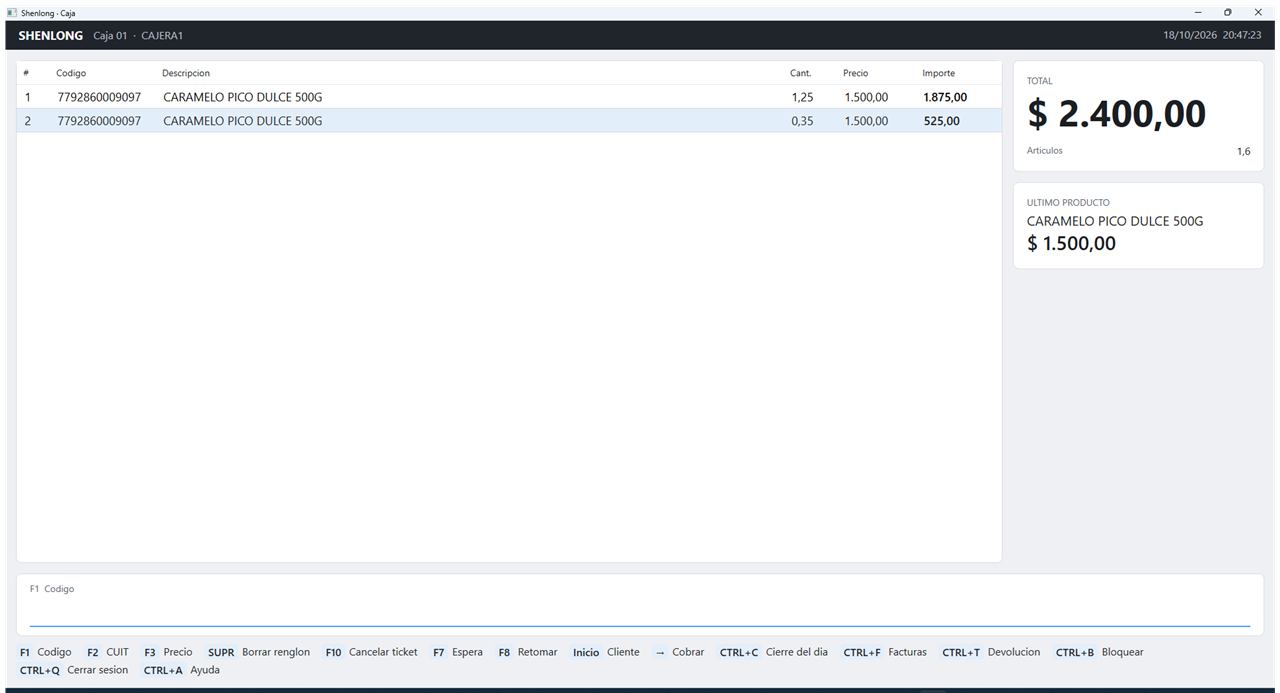Click the $ 1.500,00 last product price
This screenshot has height=693, width=1280.
[1071, 243]
